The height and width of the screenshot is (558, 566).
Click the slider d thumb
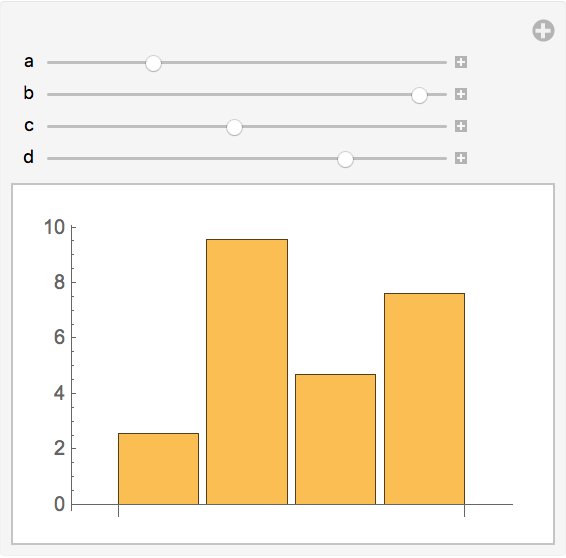tap(345, 159)
